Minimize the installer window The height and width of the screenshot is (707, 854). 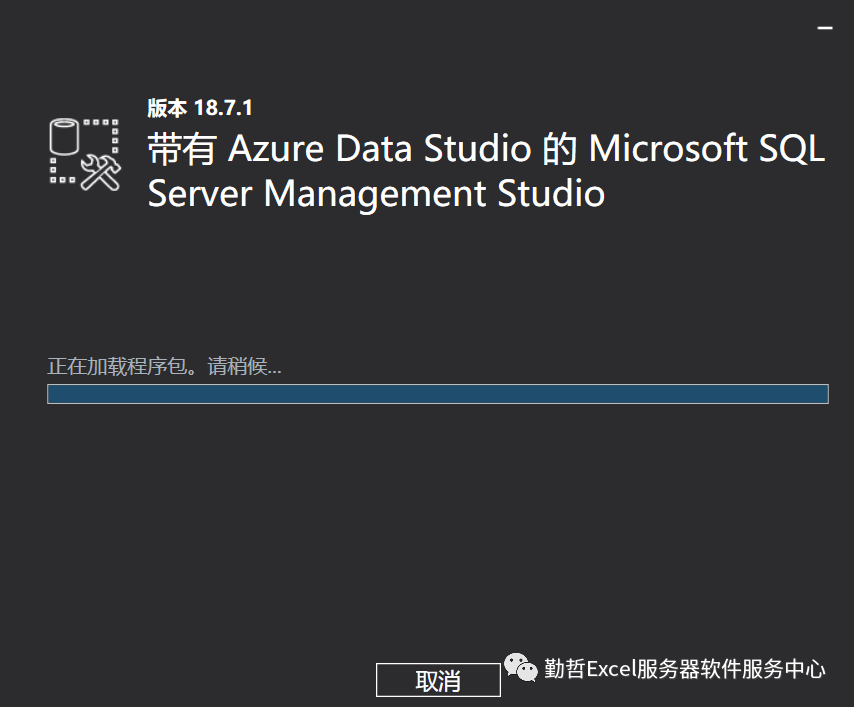[825, 29]
